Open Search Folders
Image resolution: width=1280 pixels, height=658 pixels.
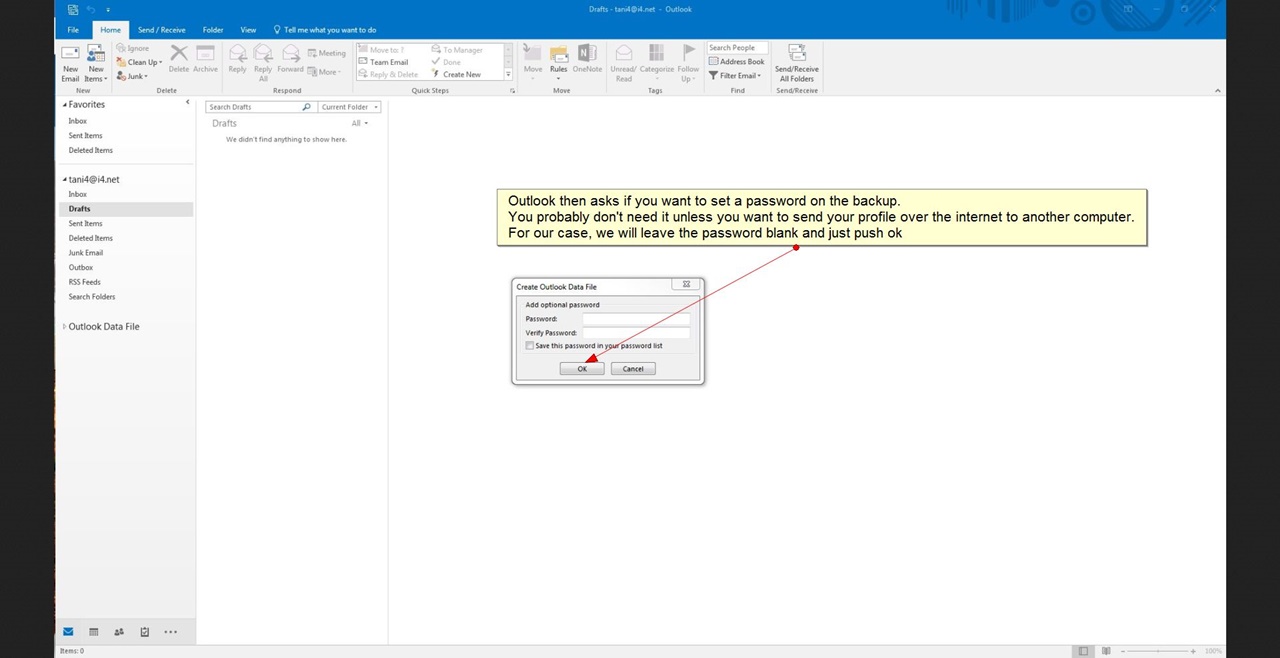tap(92, 297)
